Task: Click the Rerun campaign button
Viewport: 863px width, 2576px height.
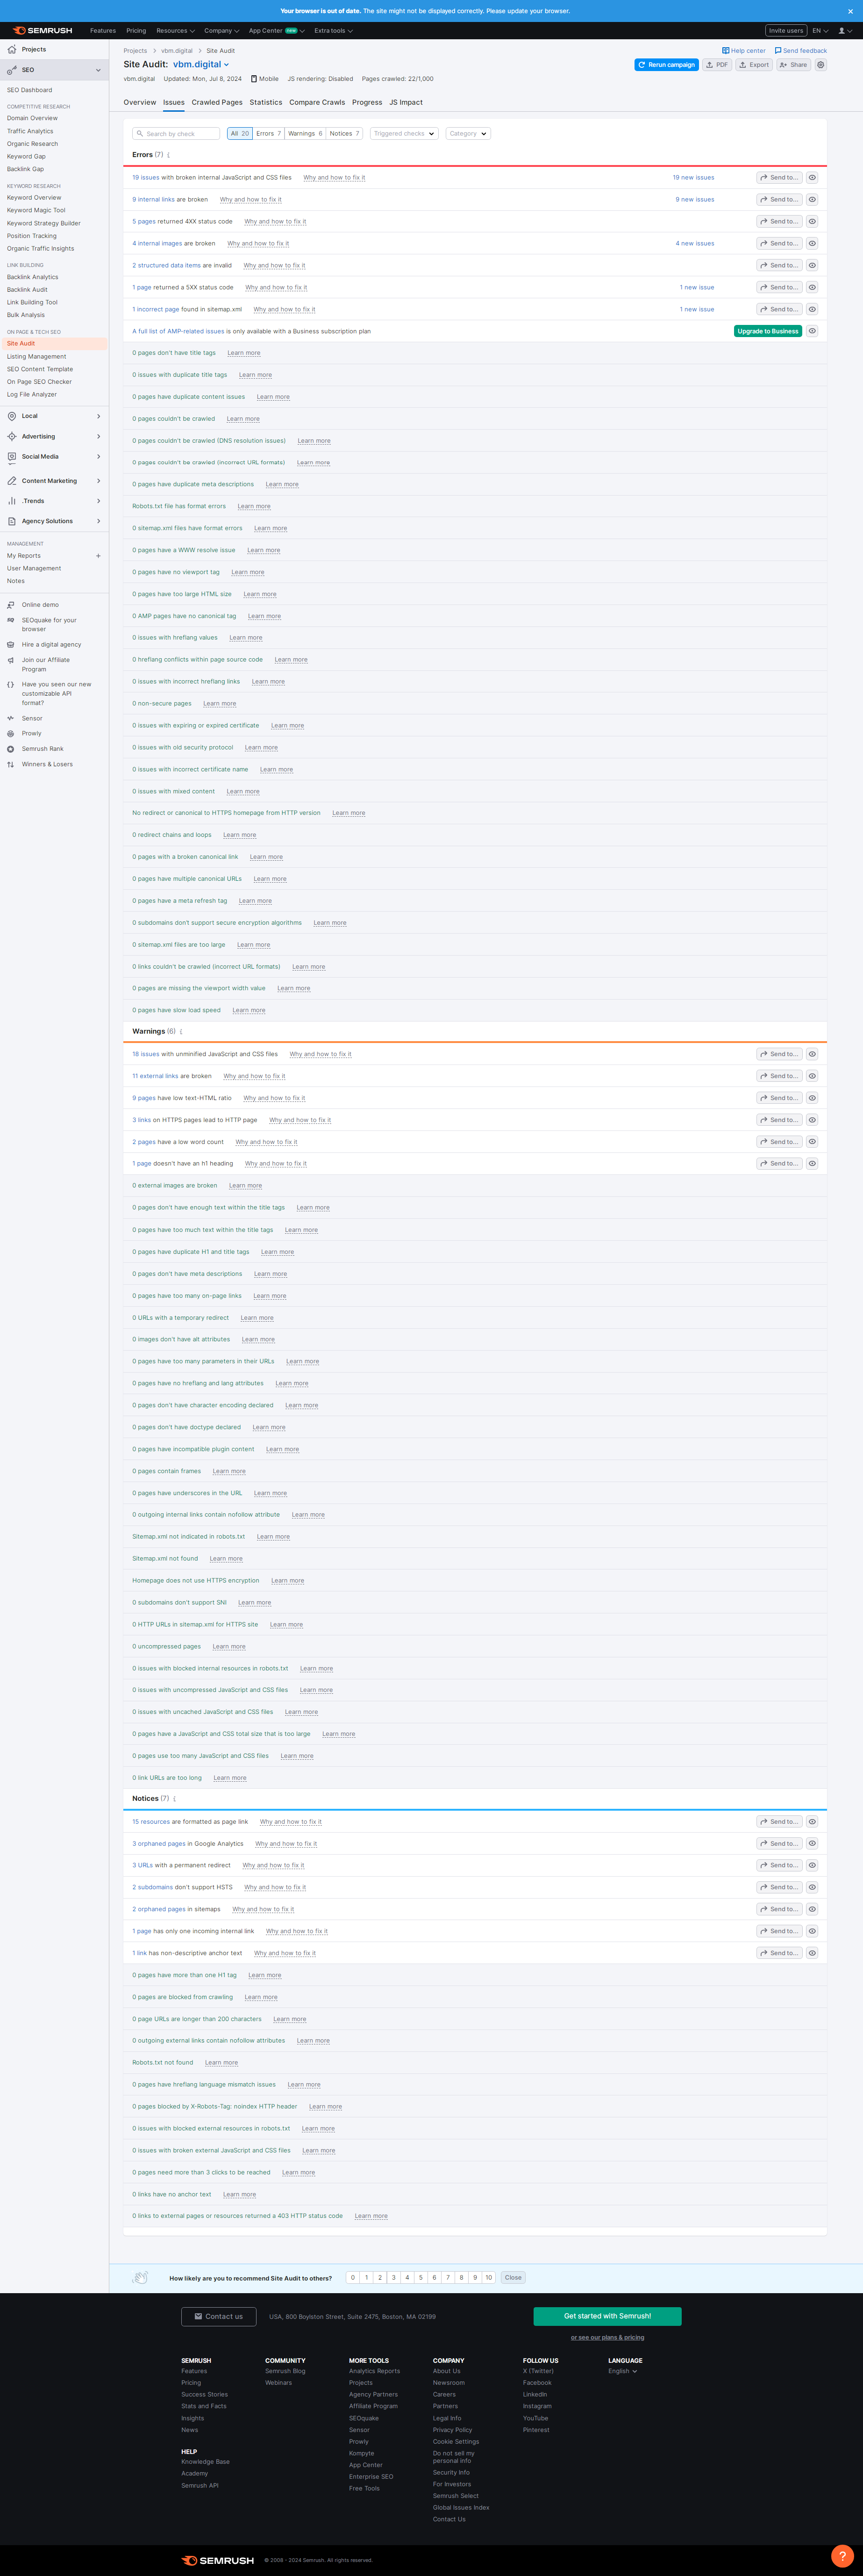Action: tap(666, 65)
